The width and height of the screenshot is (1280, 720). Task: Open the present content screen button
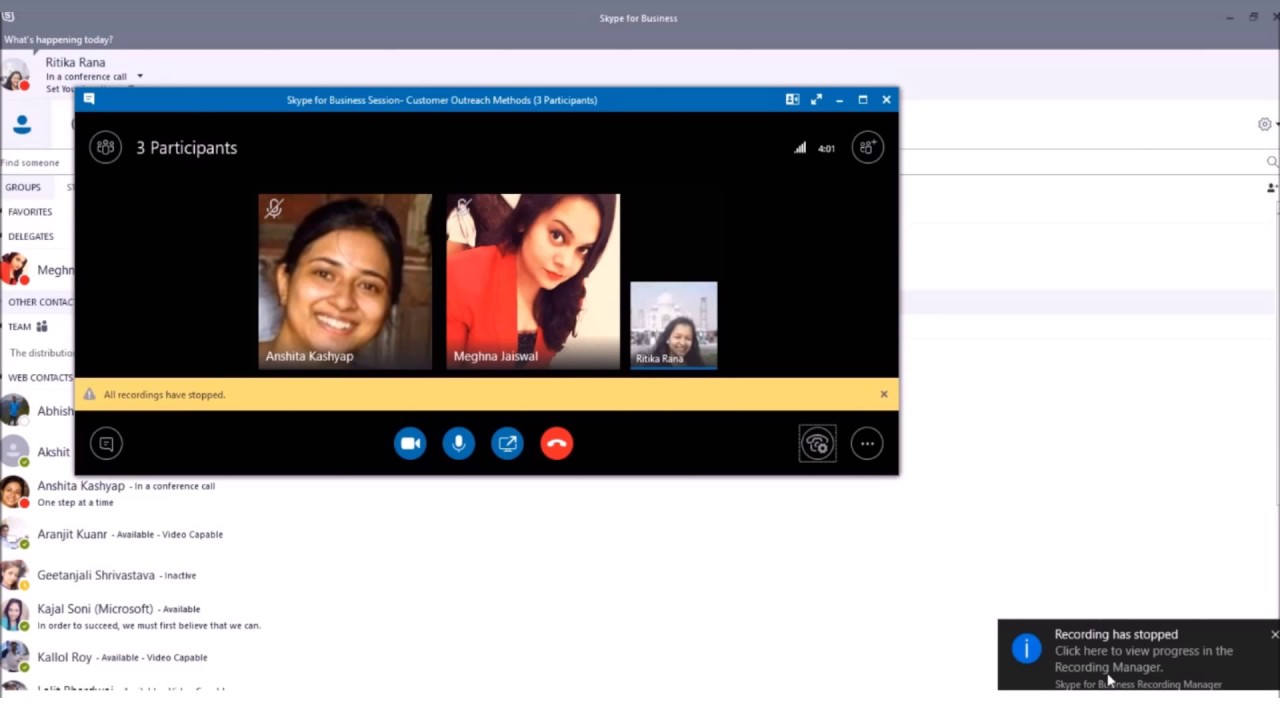point(507,443)
